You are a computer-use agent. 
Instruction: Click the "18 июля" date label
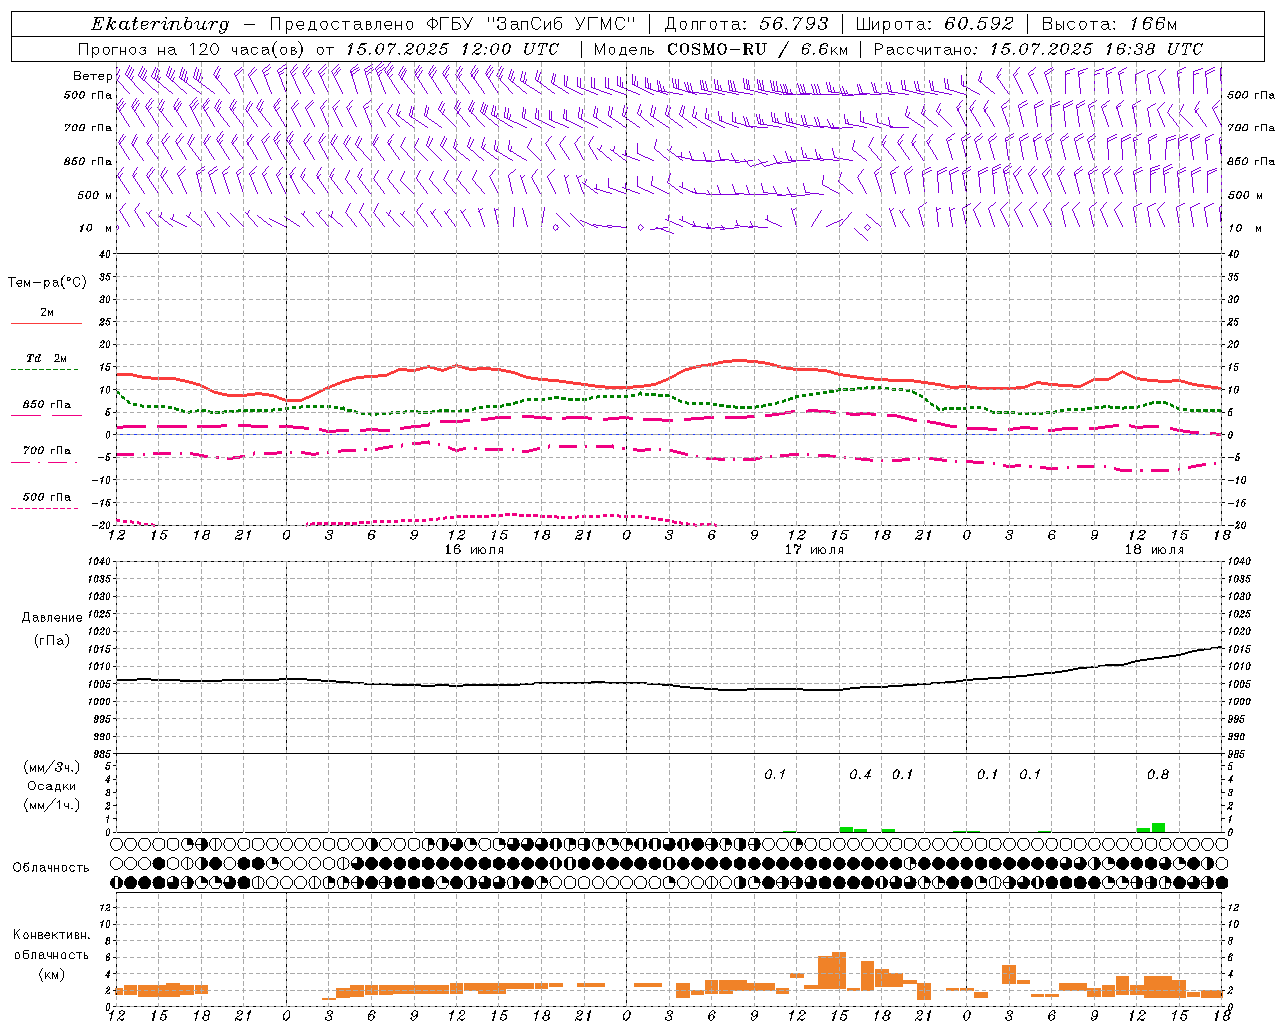[1154, 549]
